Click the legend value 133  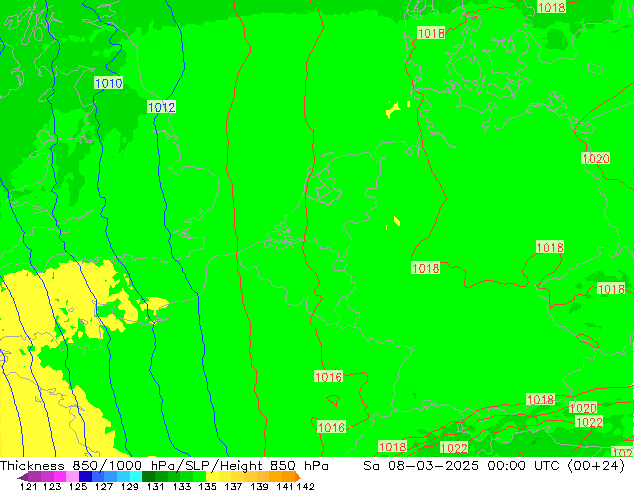tap(182, 486)
